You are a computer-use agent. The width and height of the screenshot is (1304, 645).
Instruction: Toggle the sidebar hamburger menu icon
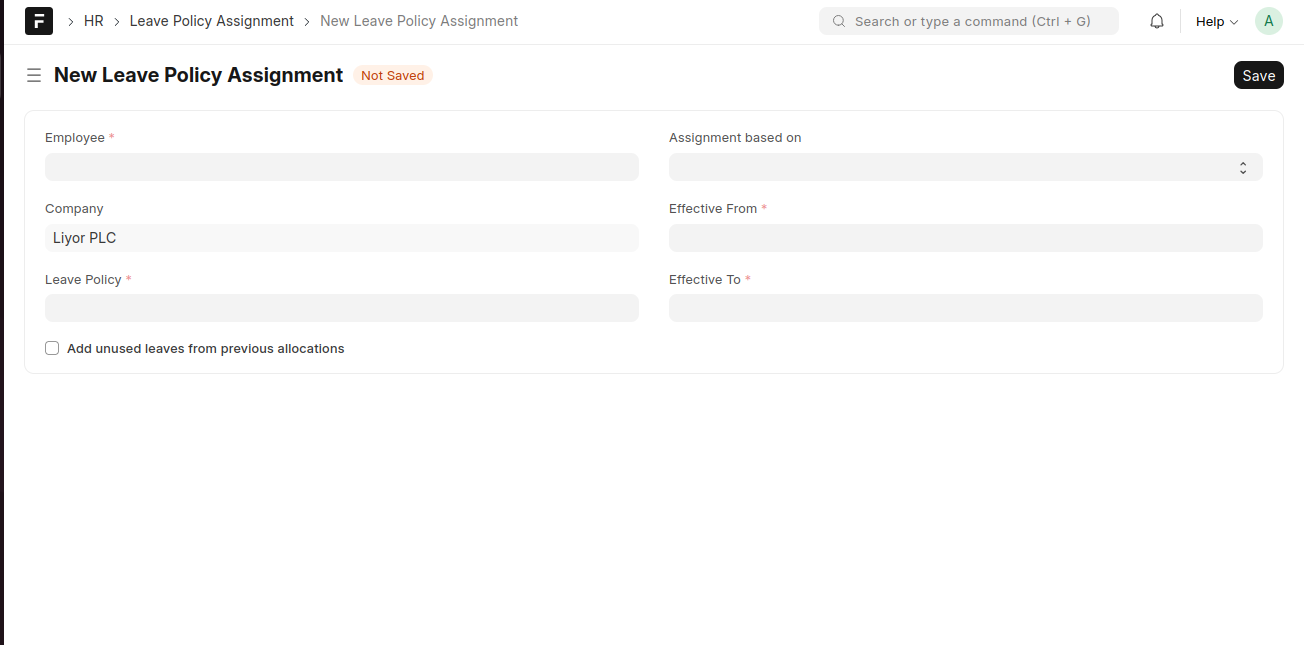click(x=34, y=75)
